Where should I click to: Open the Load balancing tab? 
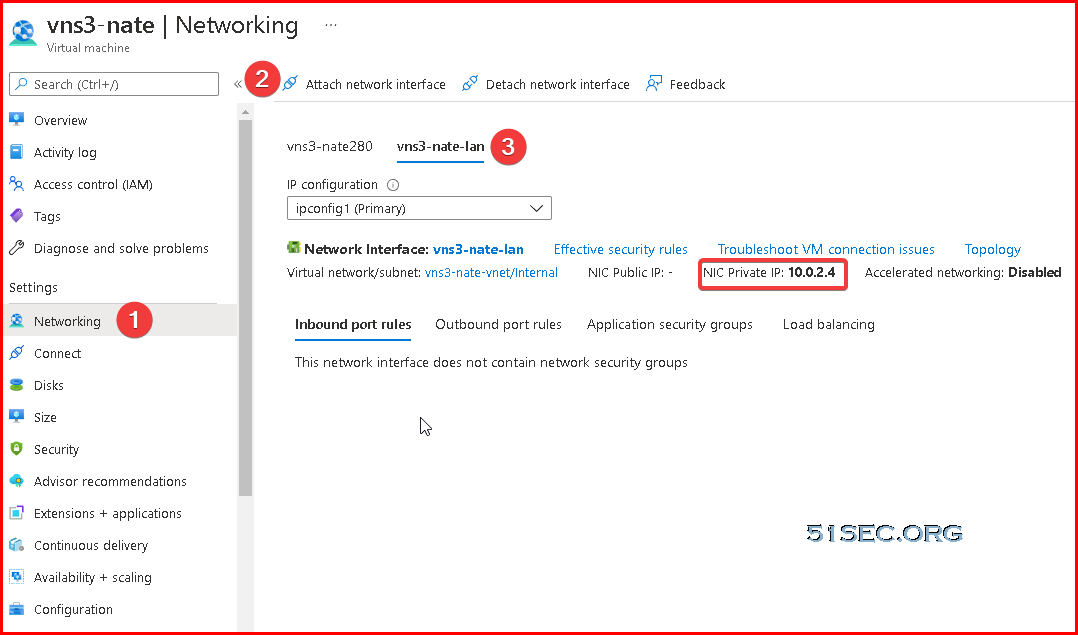click(x=828, y=324)
